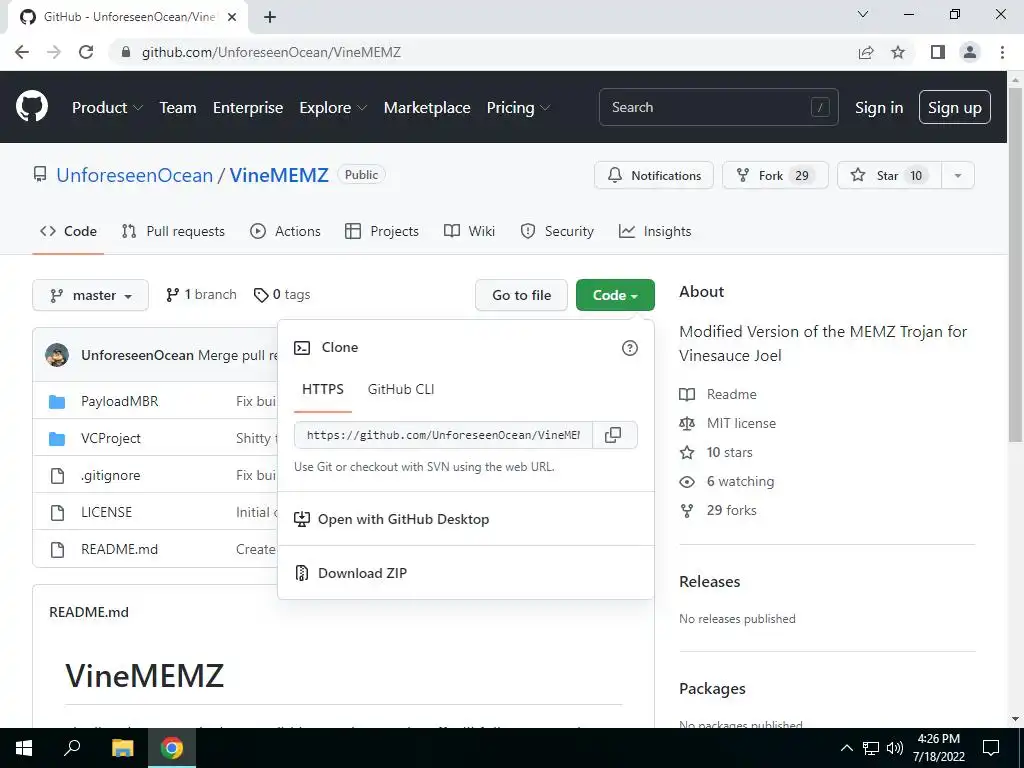
Task: Click the GitHub search input field
Action: tap(718, 107)
